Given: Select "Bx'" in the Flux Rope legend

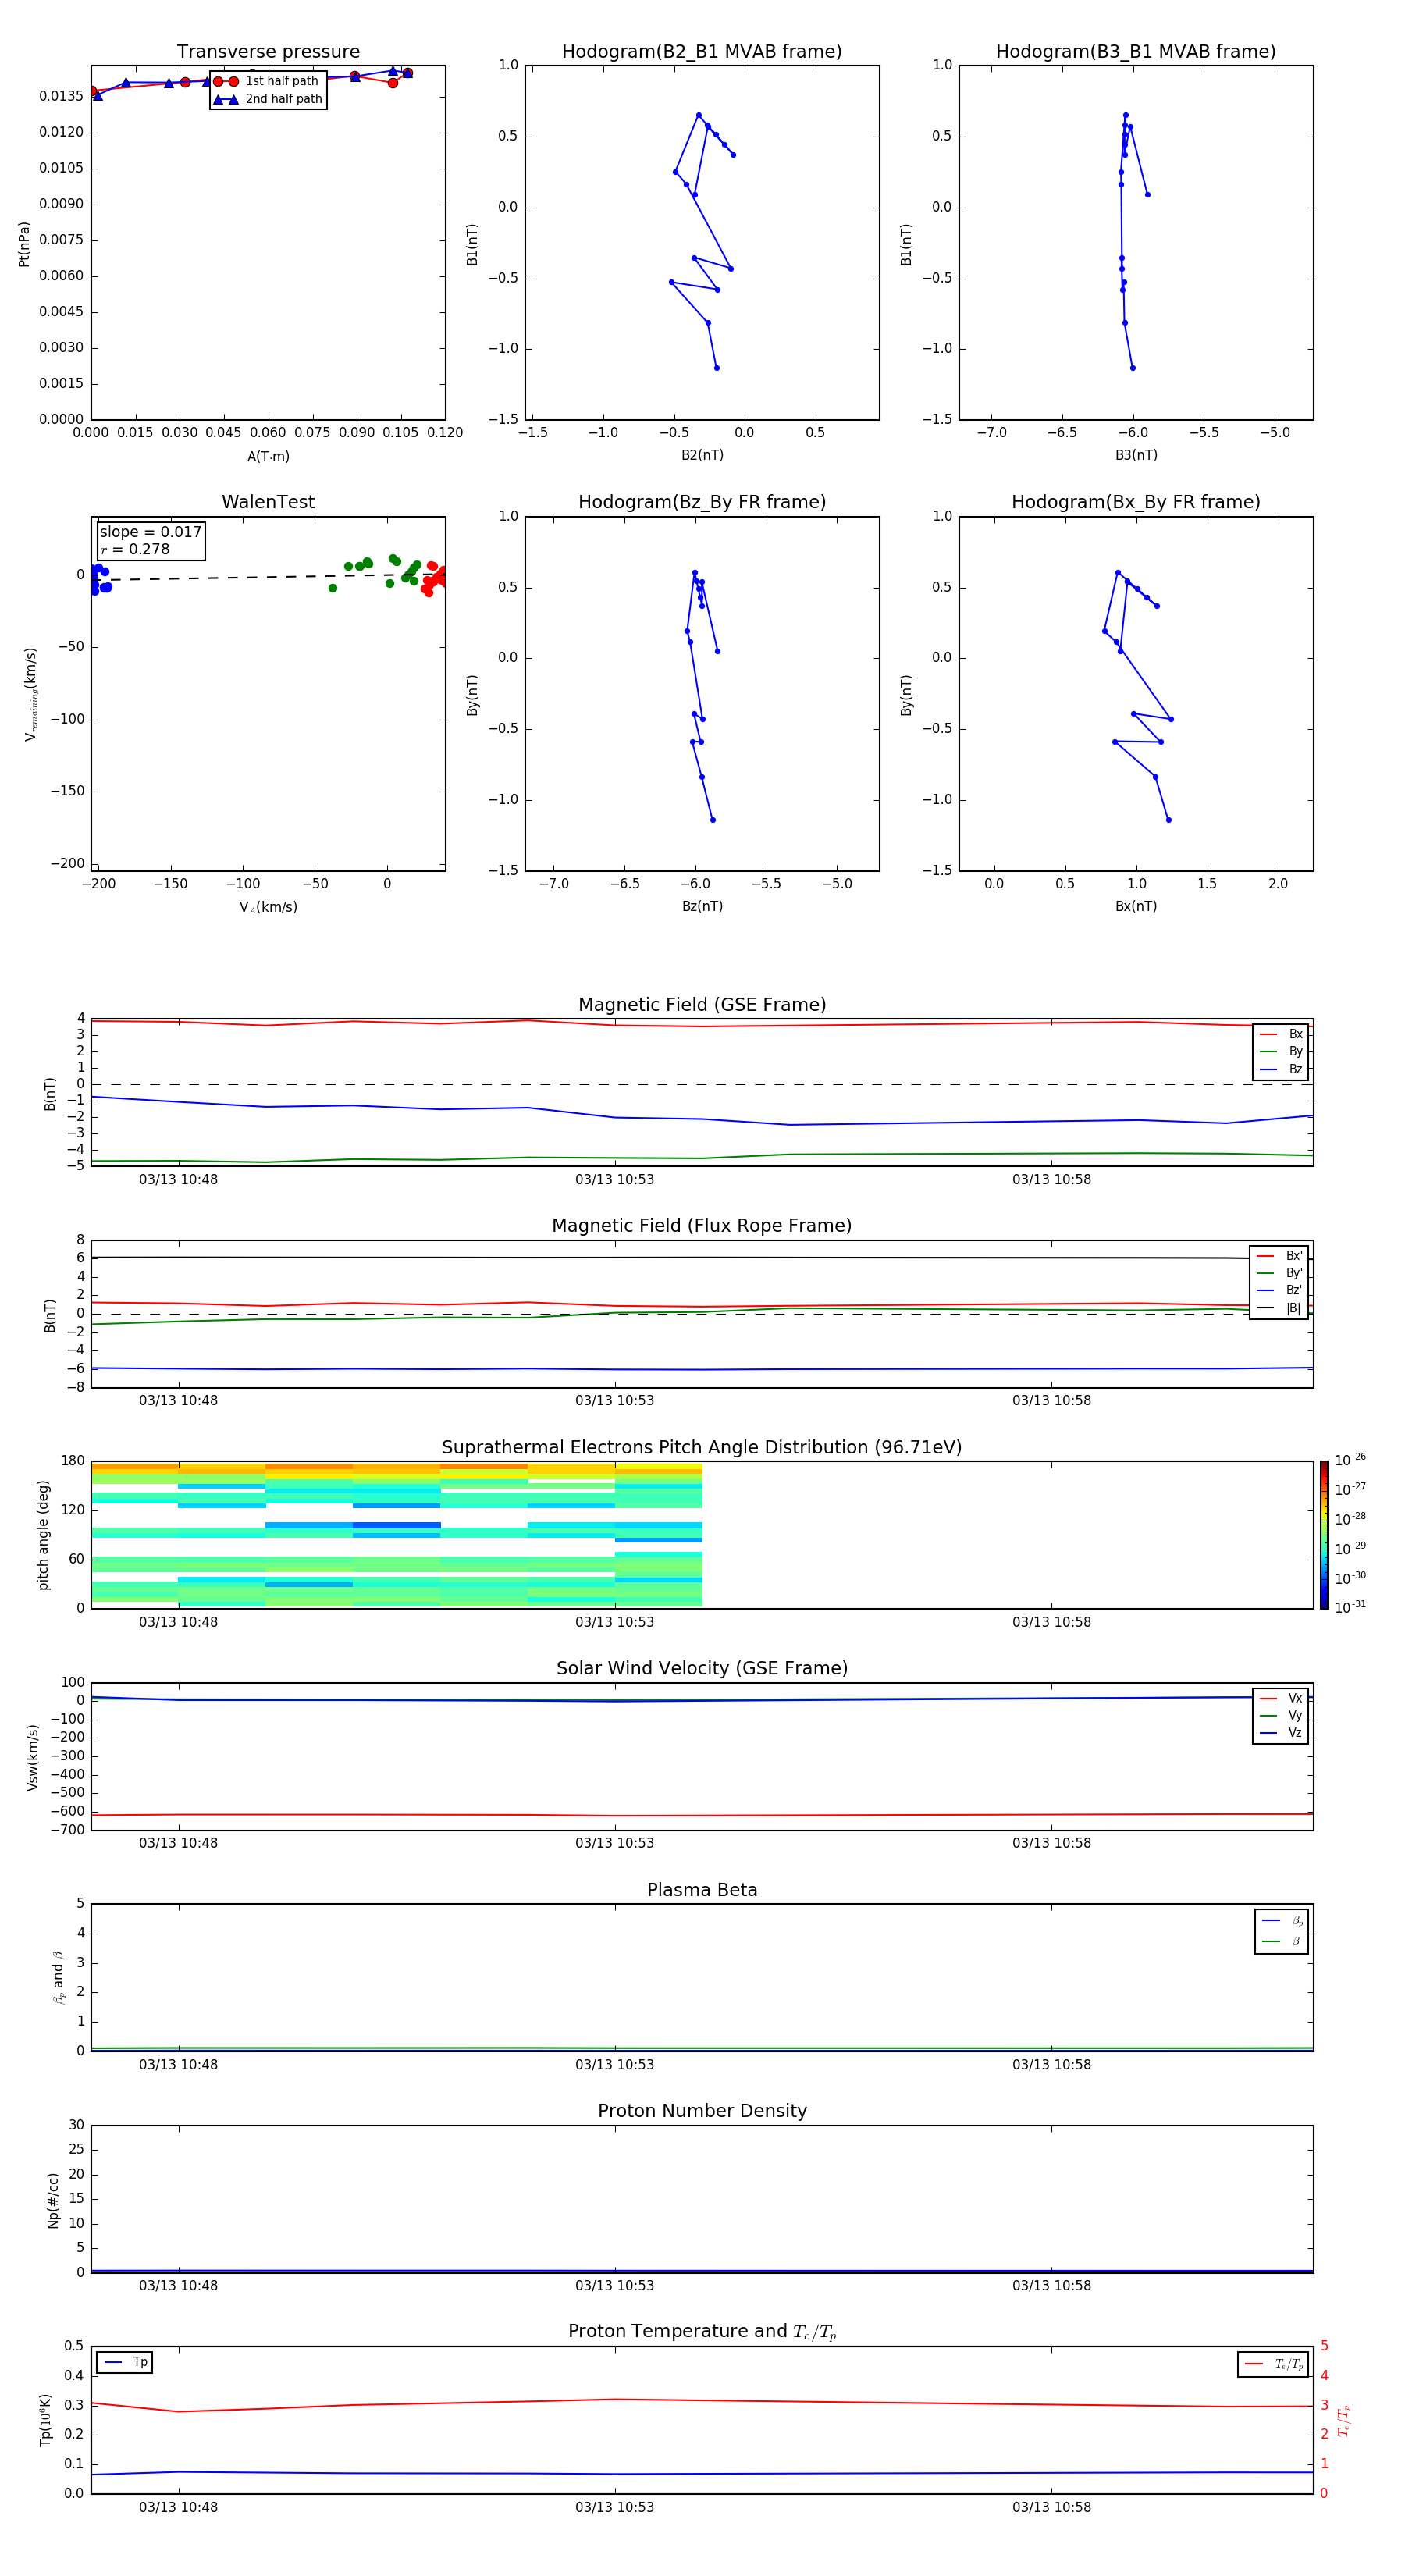Looking at the screenshot, I should [x=1279, y=1256].
